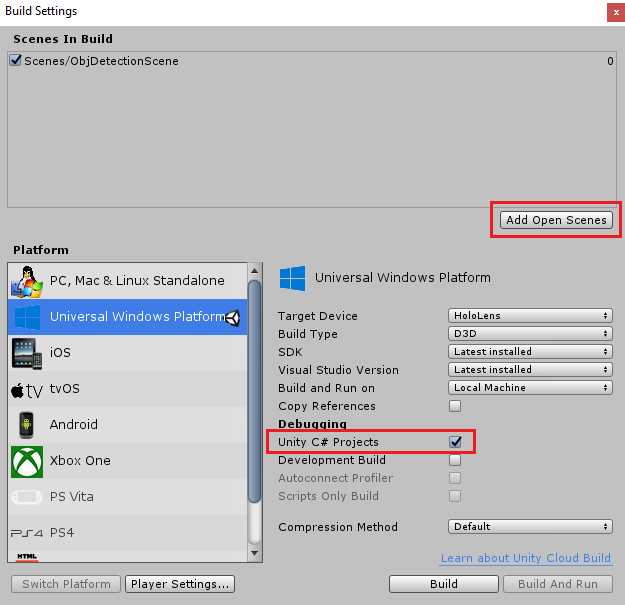Uncheck the Scenes/ObjDetectionScene checkbox
Viewport: 625px width, 605px height.
pyautogui.click(x=15, y=61)
